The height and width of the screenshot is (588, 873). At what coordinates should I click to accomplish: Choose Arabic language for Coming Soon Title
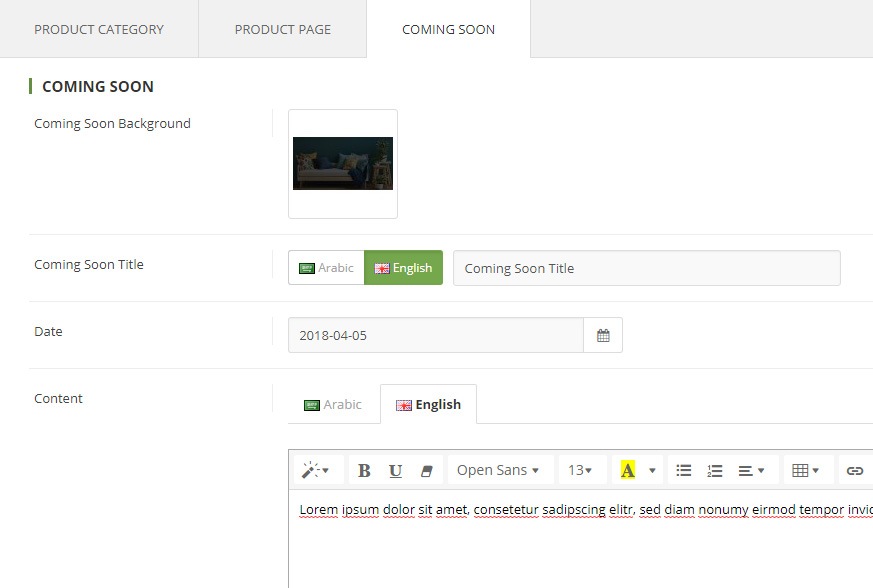pos(326,268)
